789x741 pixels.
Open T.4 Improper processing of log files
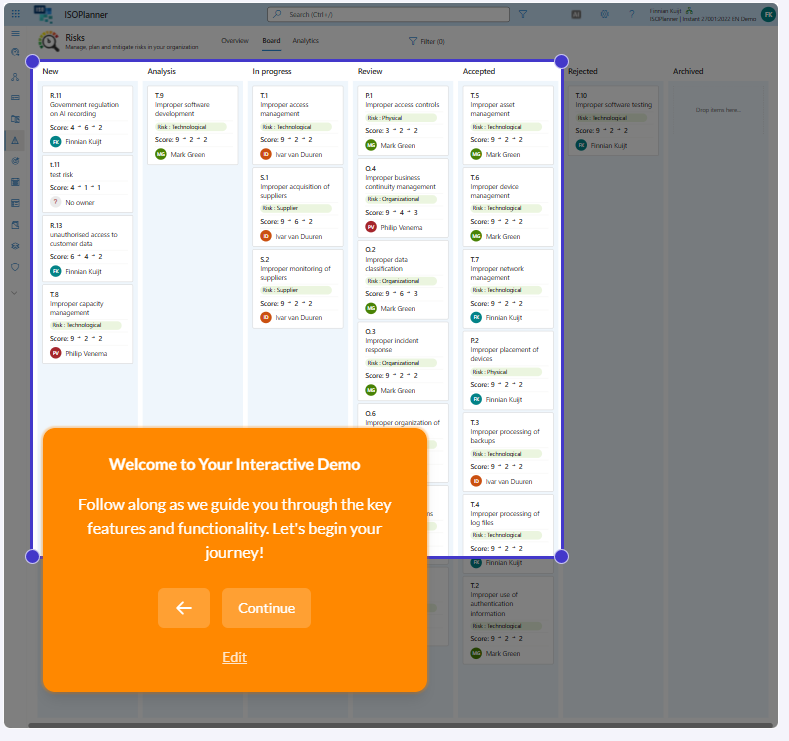508,534
